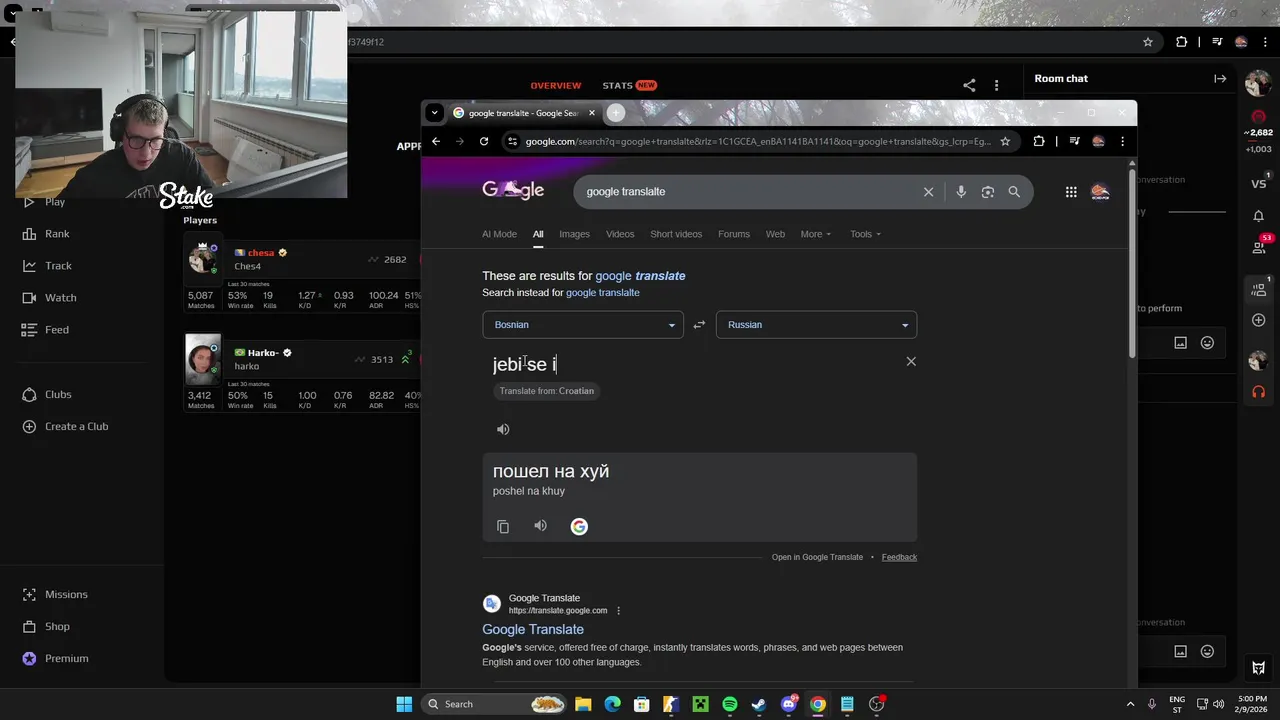The height and width of the screenshot is (720, 1280).
Task: Open tab search dropdown in Chrome
Action: 434,113
